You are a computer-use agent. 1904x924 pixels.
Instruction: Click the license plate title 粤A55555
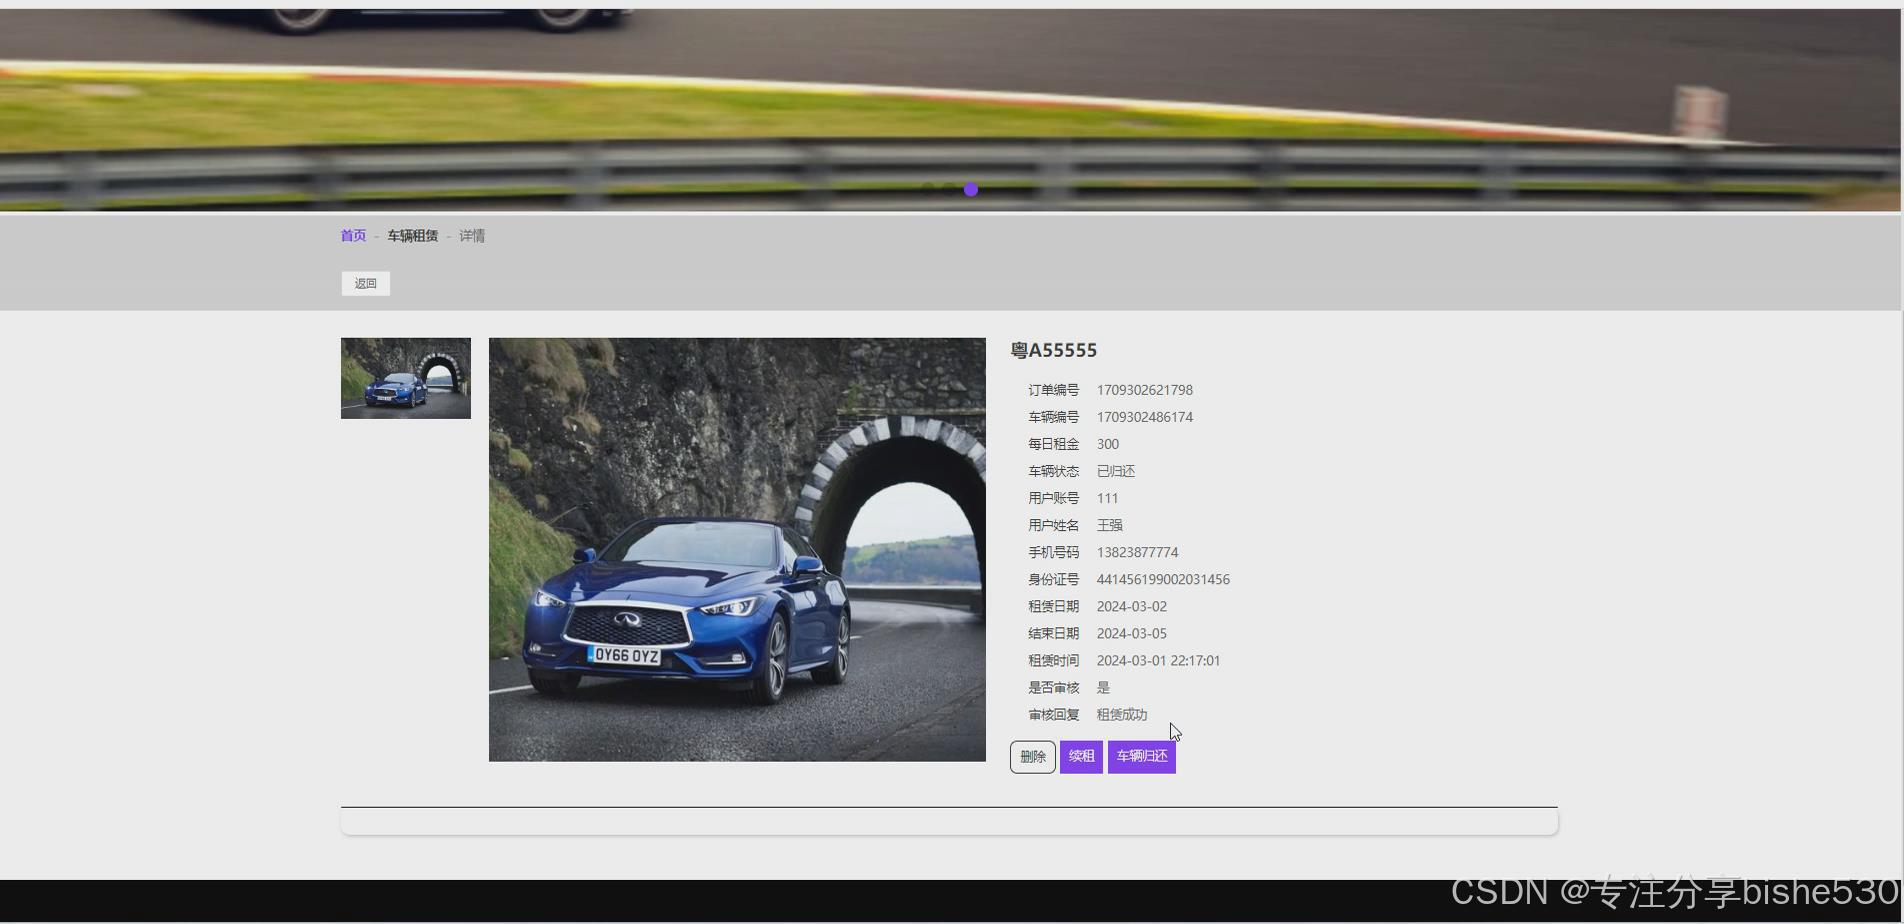1053,350
